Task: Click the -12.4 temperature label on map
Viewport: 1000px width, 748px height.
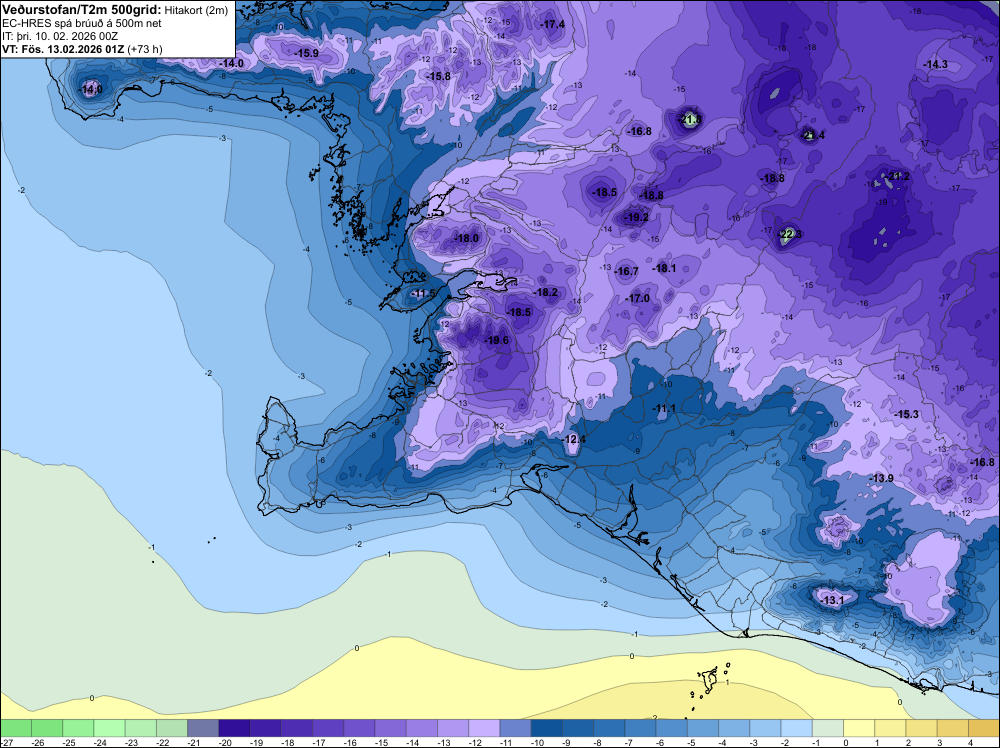Action: point(575,439)
